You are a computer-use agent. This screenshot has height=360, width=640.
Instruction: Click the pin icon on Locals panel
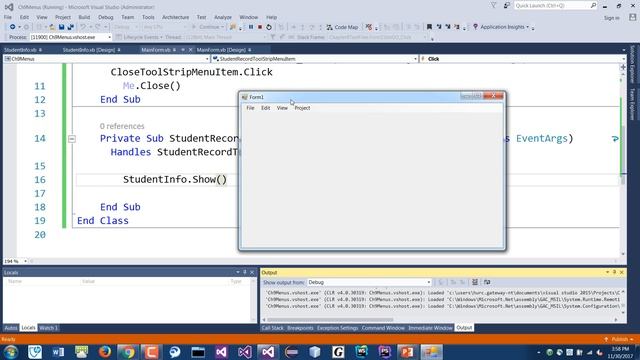pyautogui.click(x=245, y=272)
